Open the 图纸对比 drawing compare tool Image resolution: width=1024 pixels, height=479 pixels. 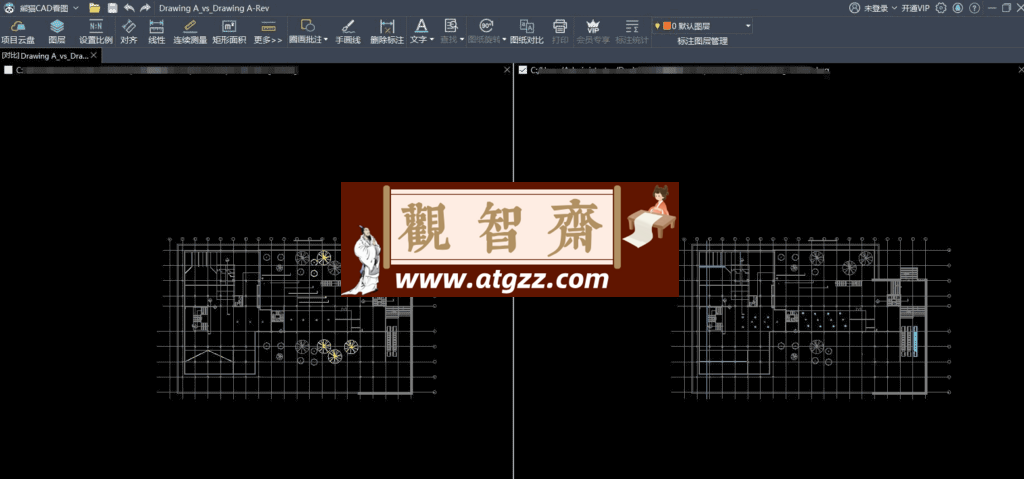pyautogui.click(x=526, y=31)
